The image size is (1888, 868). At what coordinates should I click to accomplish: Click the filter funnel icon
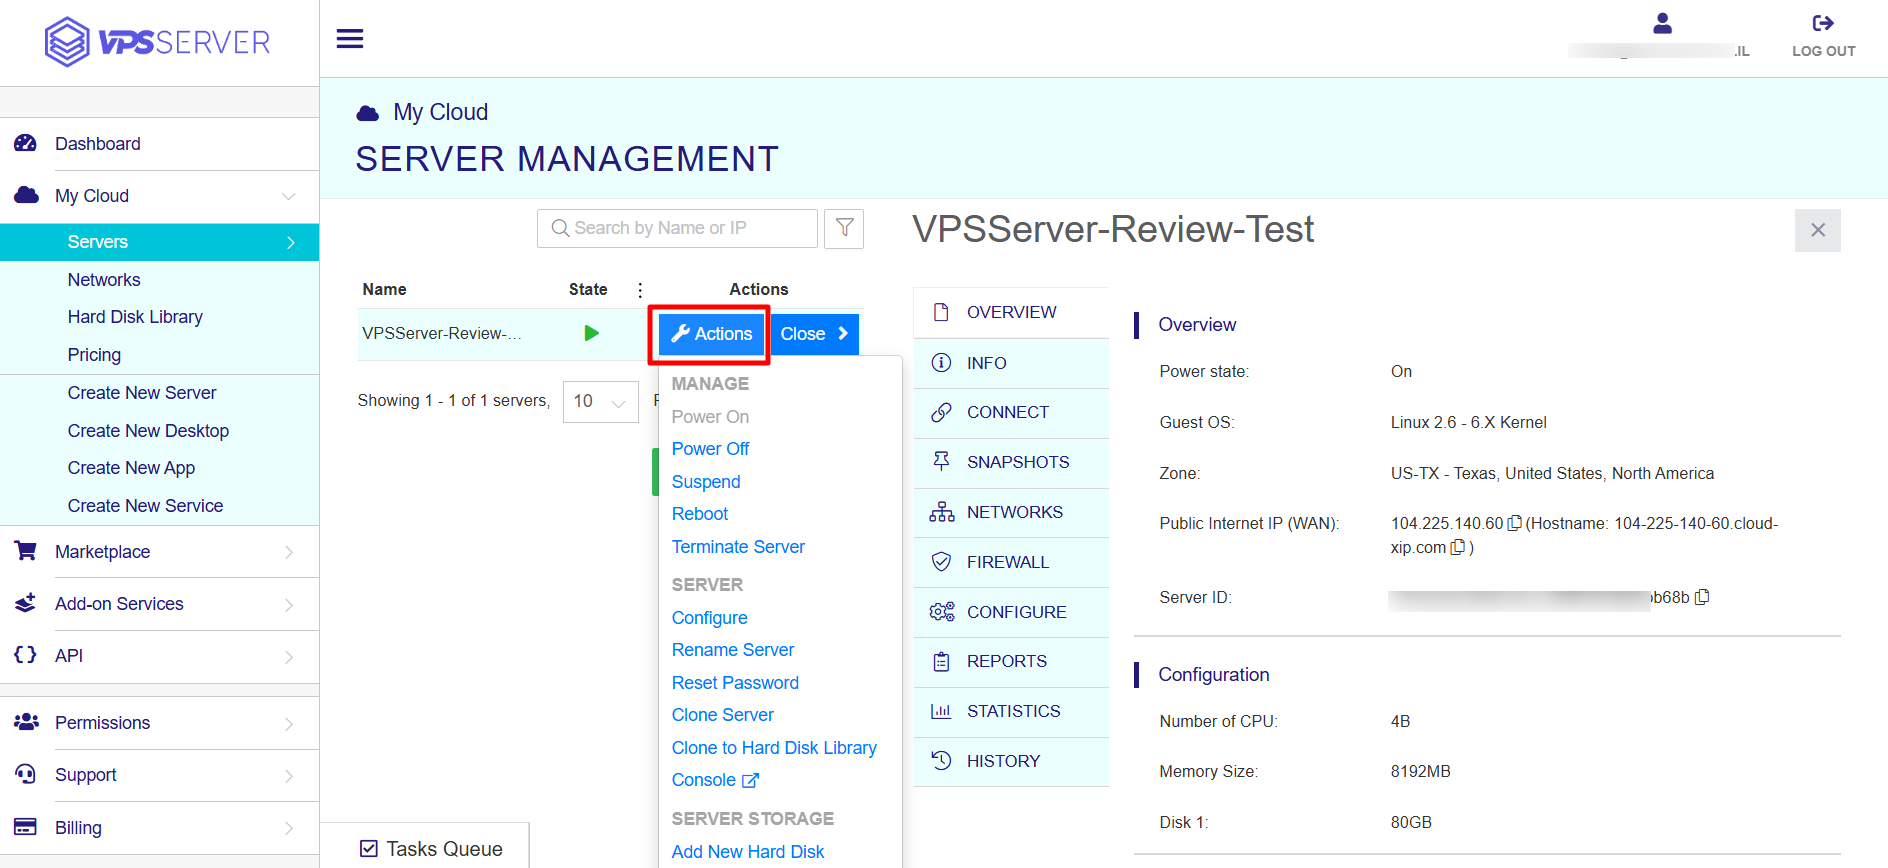[x=844, y=228]
